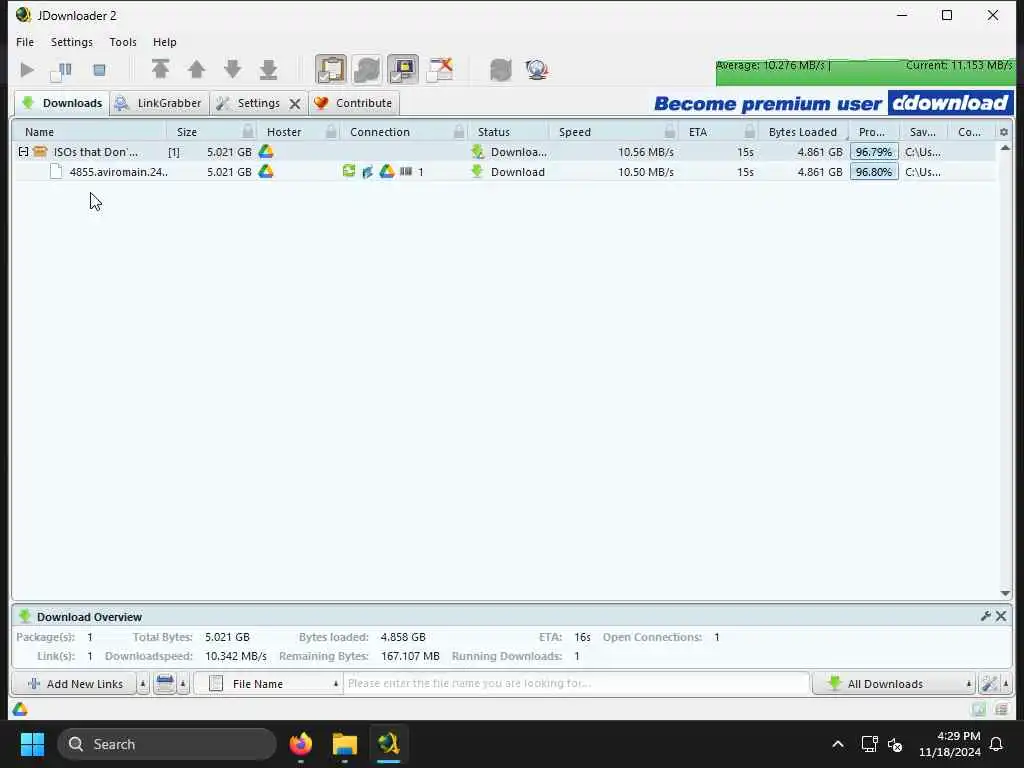Toggle auto reconnect toolbar button
Screen dimensions: 1024x768
pos(367,69)
